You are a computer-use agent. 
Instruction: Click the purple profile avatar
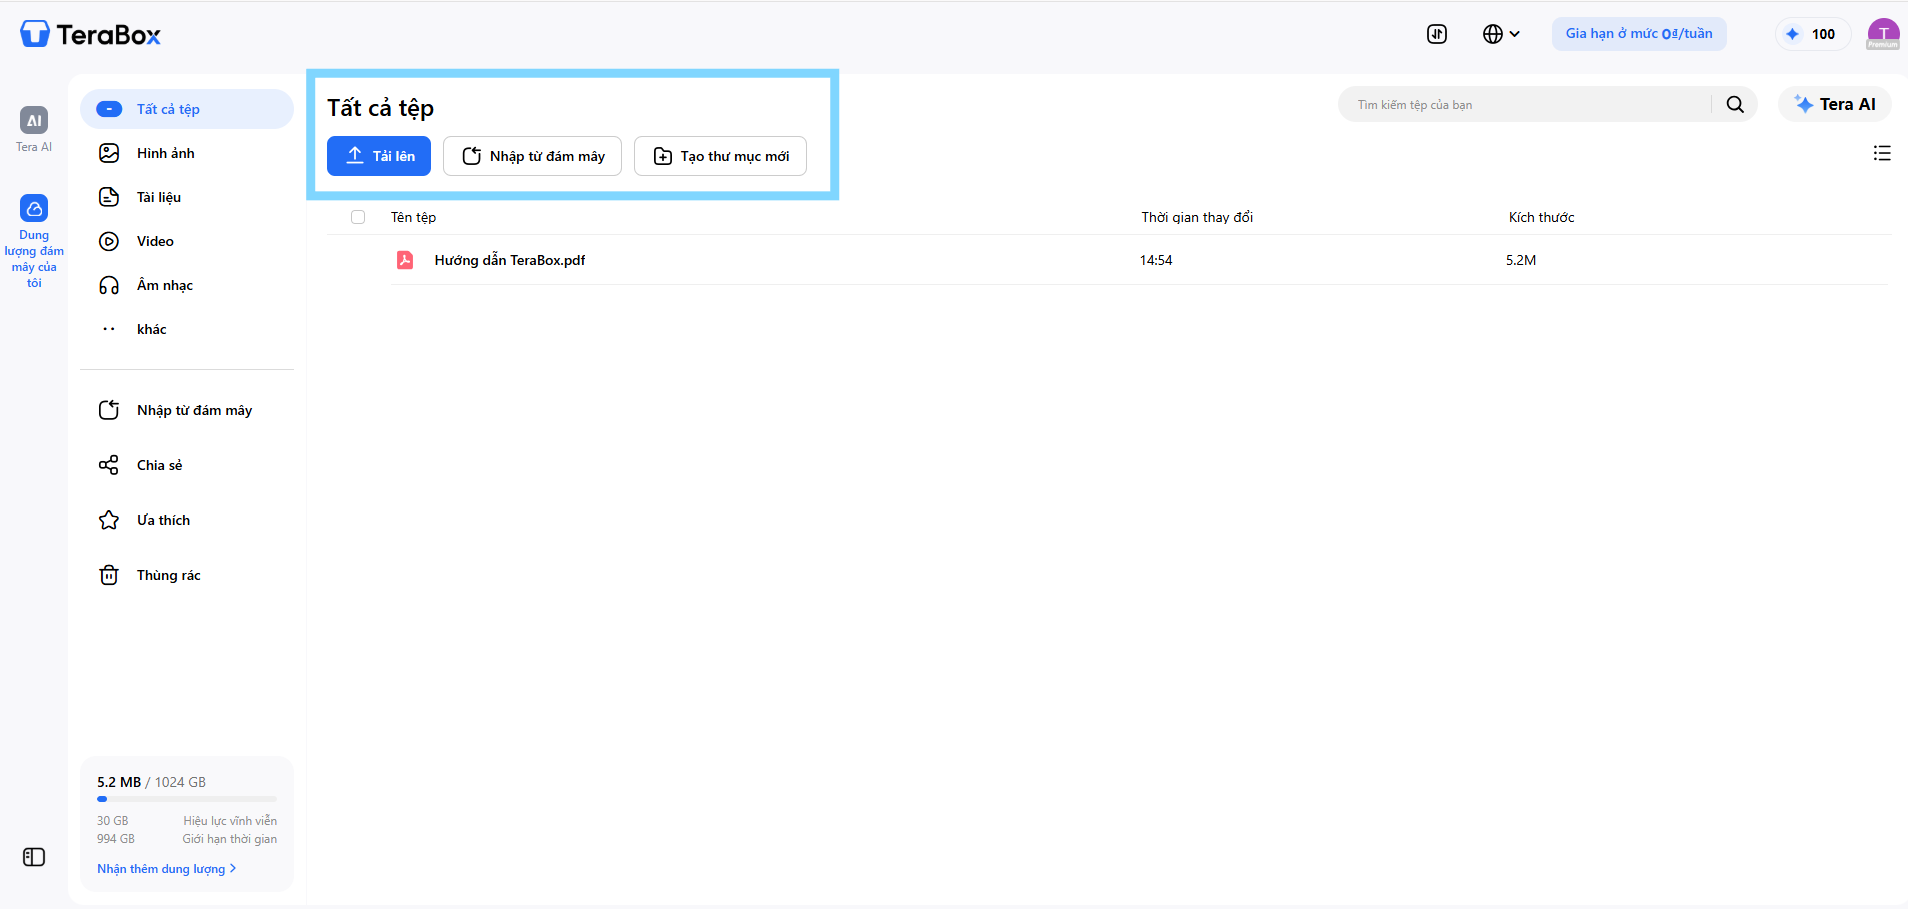(1883, 34)
